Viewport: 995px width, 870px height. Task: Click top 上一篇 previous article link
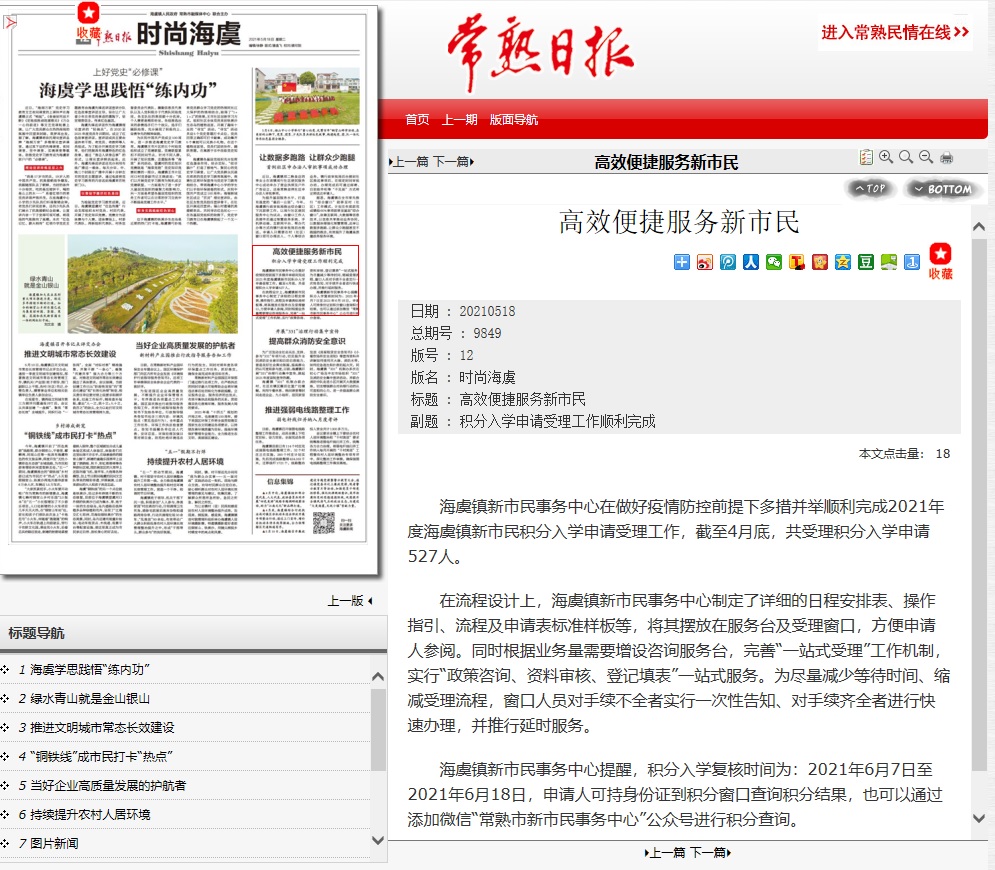(x=409, y=162)
